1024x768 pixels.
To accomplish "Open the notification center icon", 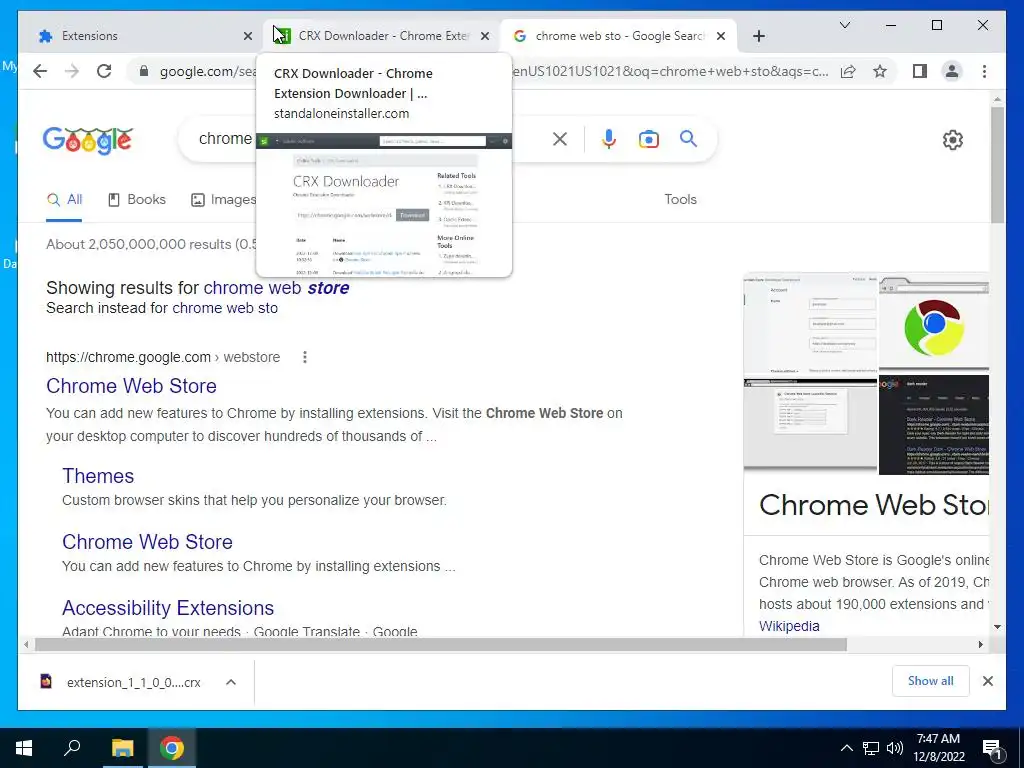I will [x=992, y=749].
